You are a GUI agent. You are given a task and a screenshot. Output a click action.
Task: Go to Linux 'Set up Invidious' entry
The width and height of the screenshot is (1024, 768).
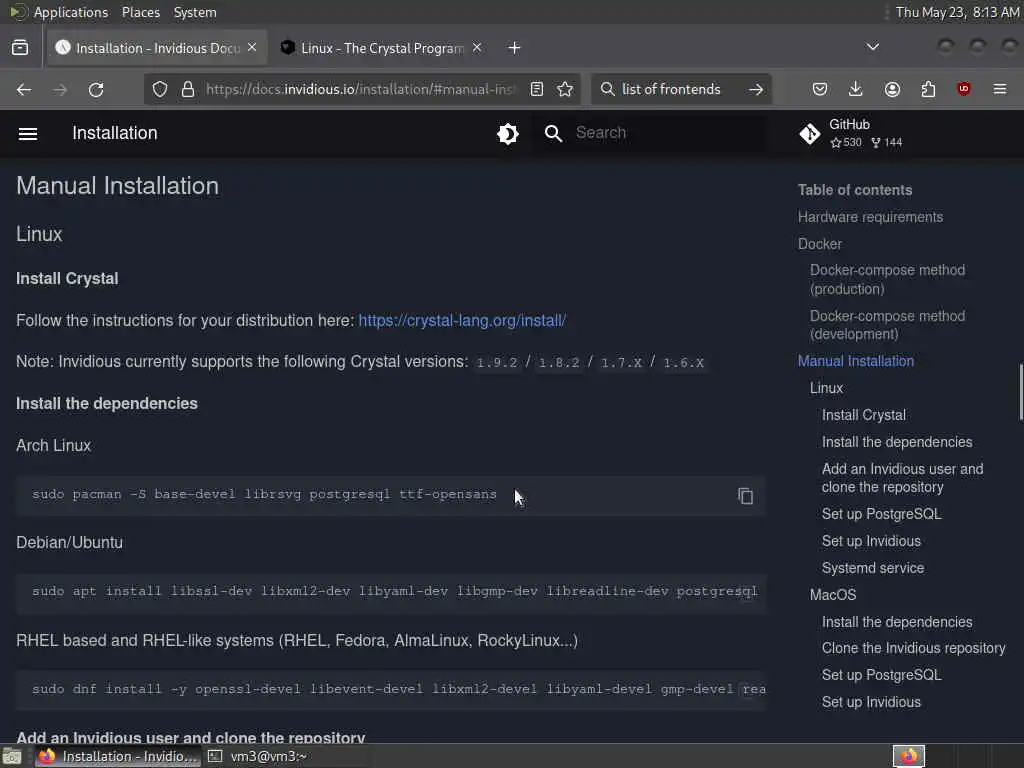(871, 541)
